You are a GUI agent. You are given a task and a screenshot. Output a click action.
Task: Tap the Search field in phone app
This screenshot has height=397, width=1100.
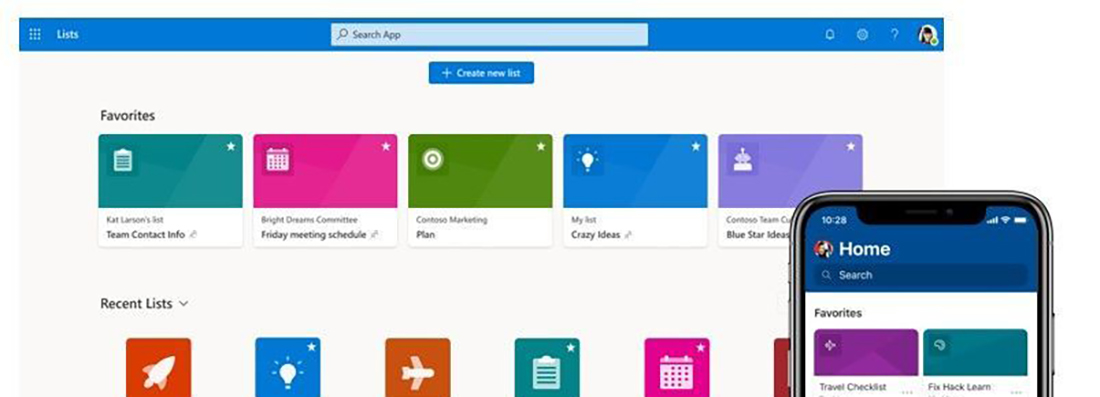[x=920, y=275]
